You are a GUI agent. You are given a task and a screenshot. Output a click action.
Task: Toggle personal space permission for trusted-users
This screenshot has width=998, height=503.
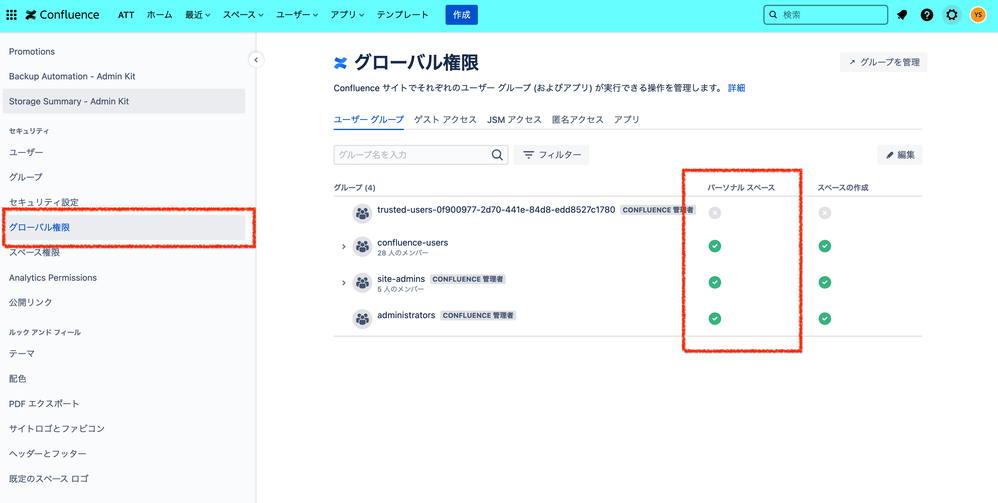pos(715,213)
